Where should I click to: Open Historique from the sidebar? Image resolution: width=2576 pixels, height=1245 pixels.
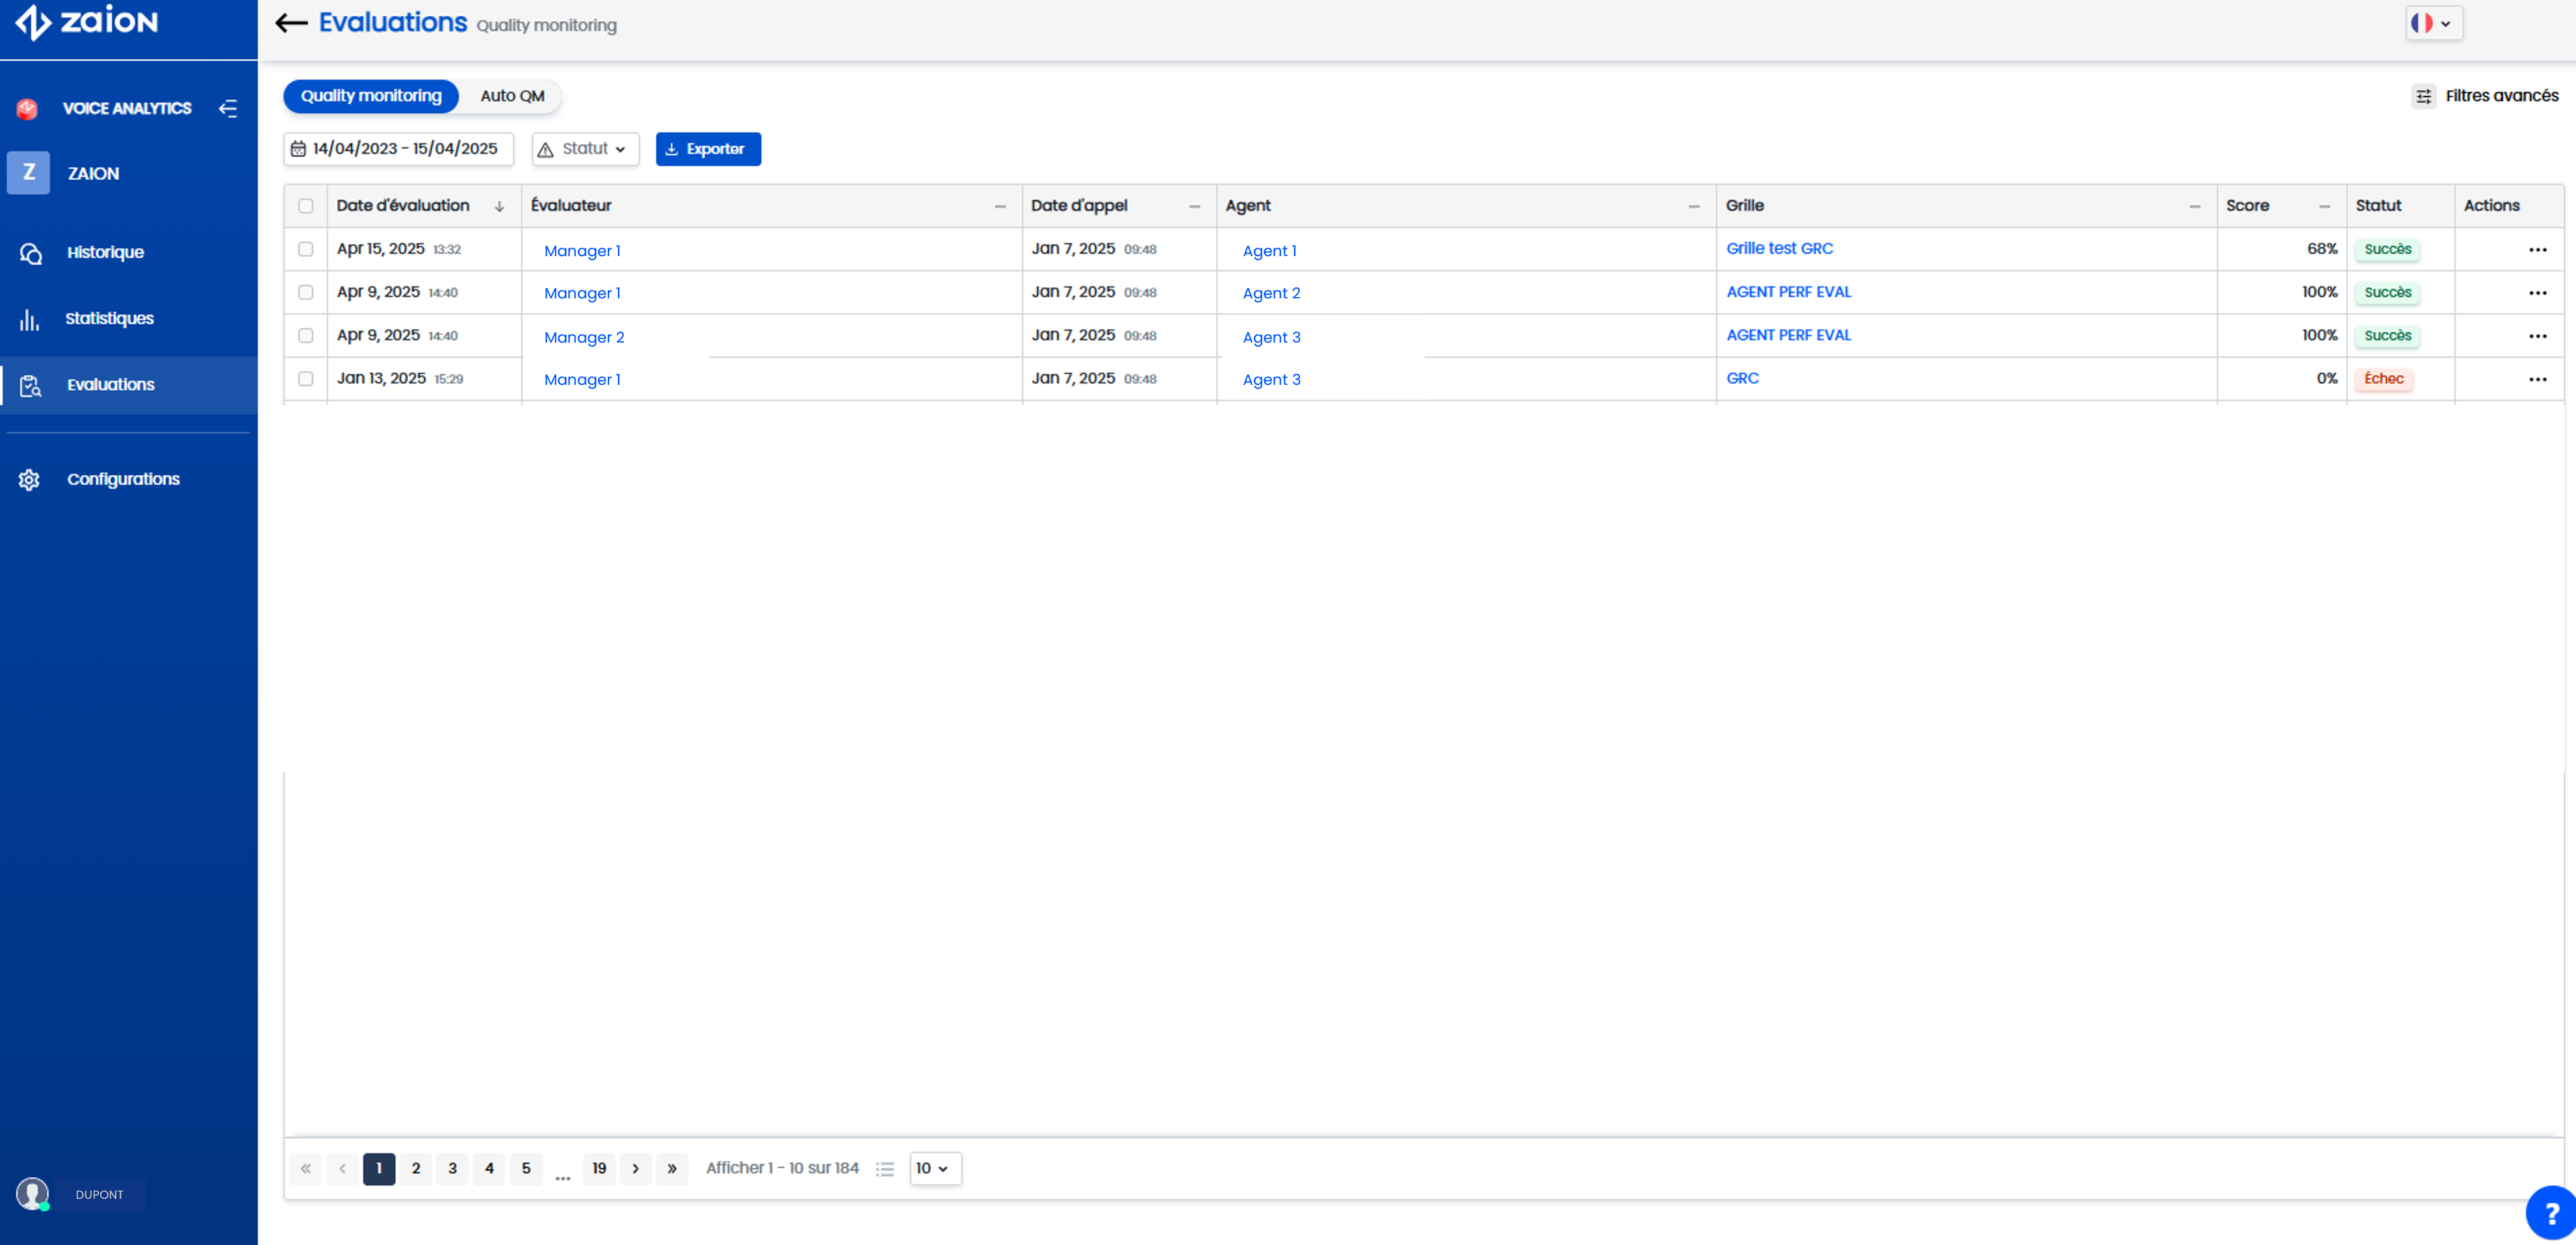pos(105,252)
